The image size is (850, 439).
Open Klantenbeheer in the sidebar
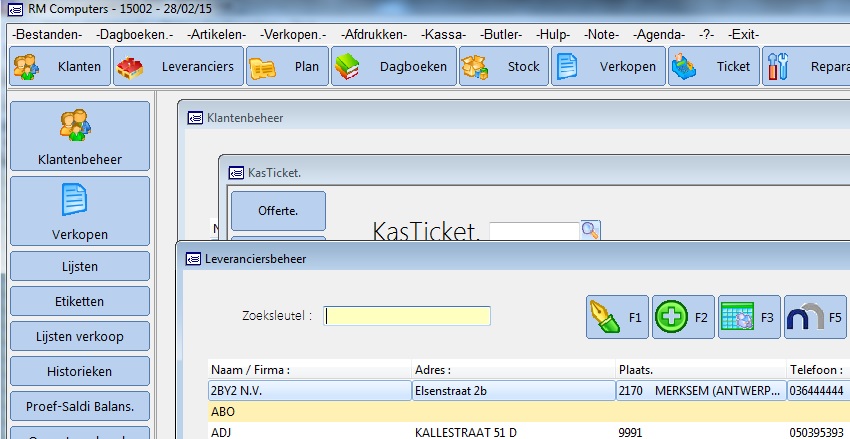pos(80,135)
